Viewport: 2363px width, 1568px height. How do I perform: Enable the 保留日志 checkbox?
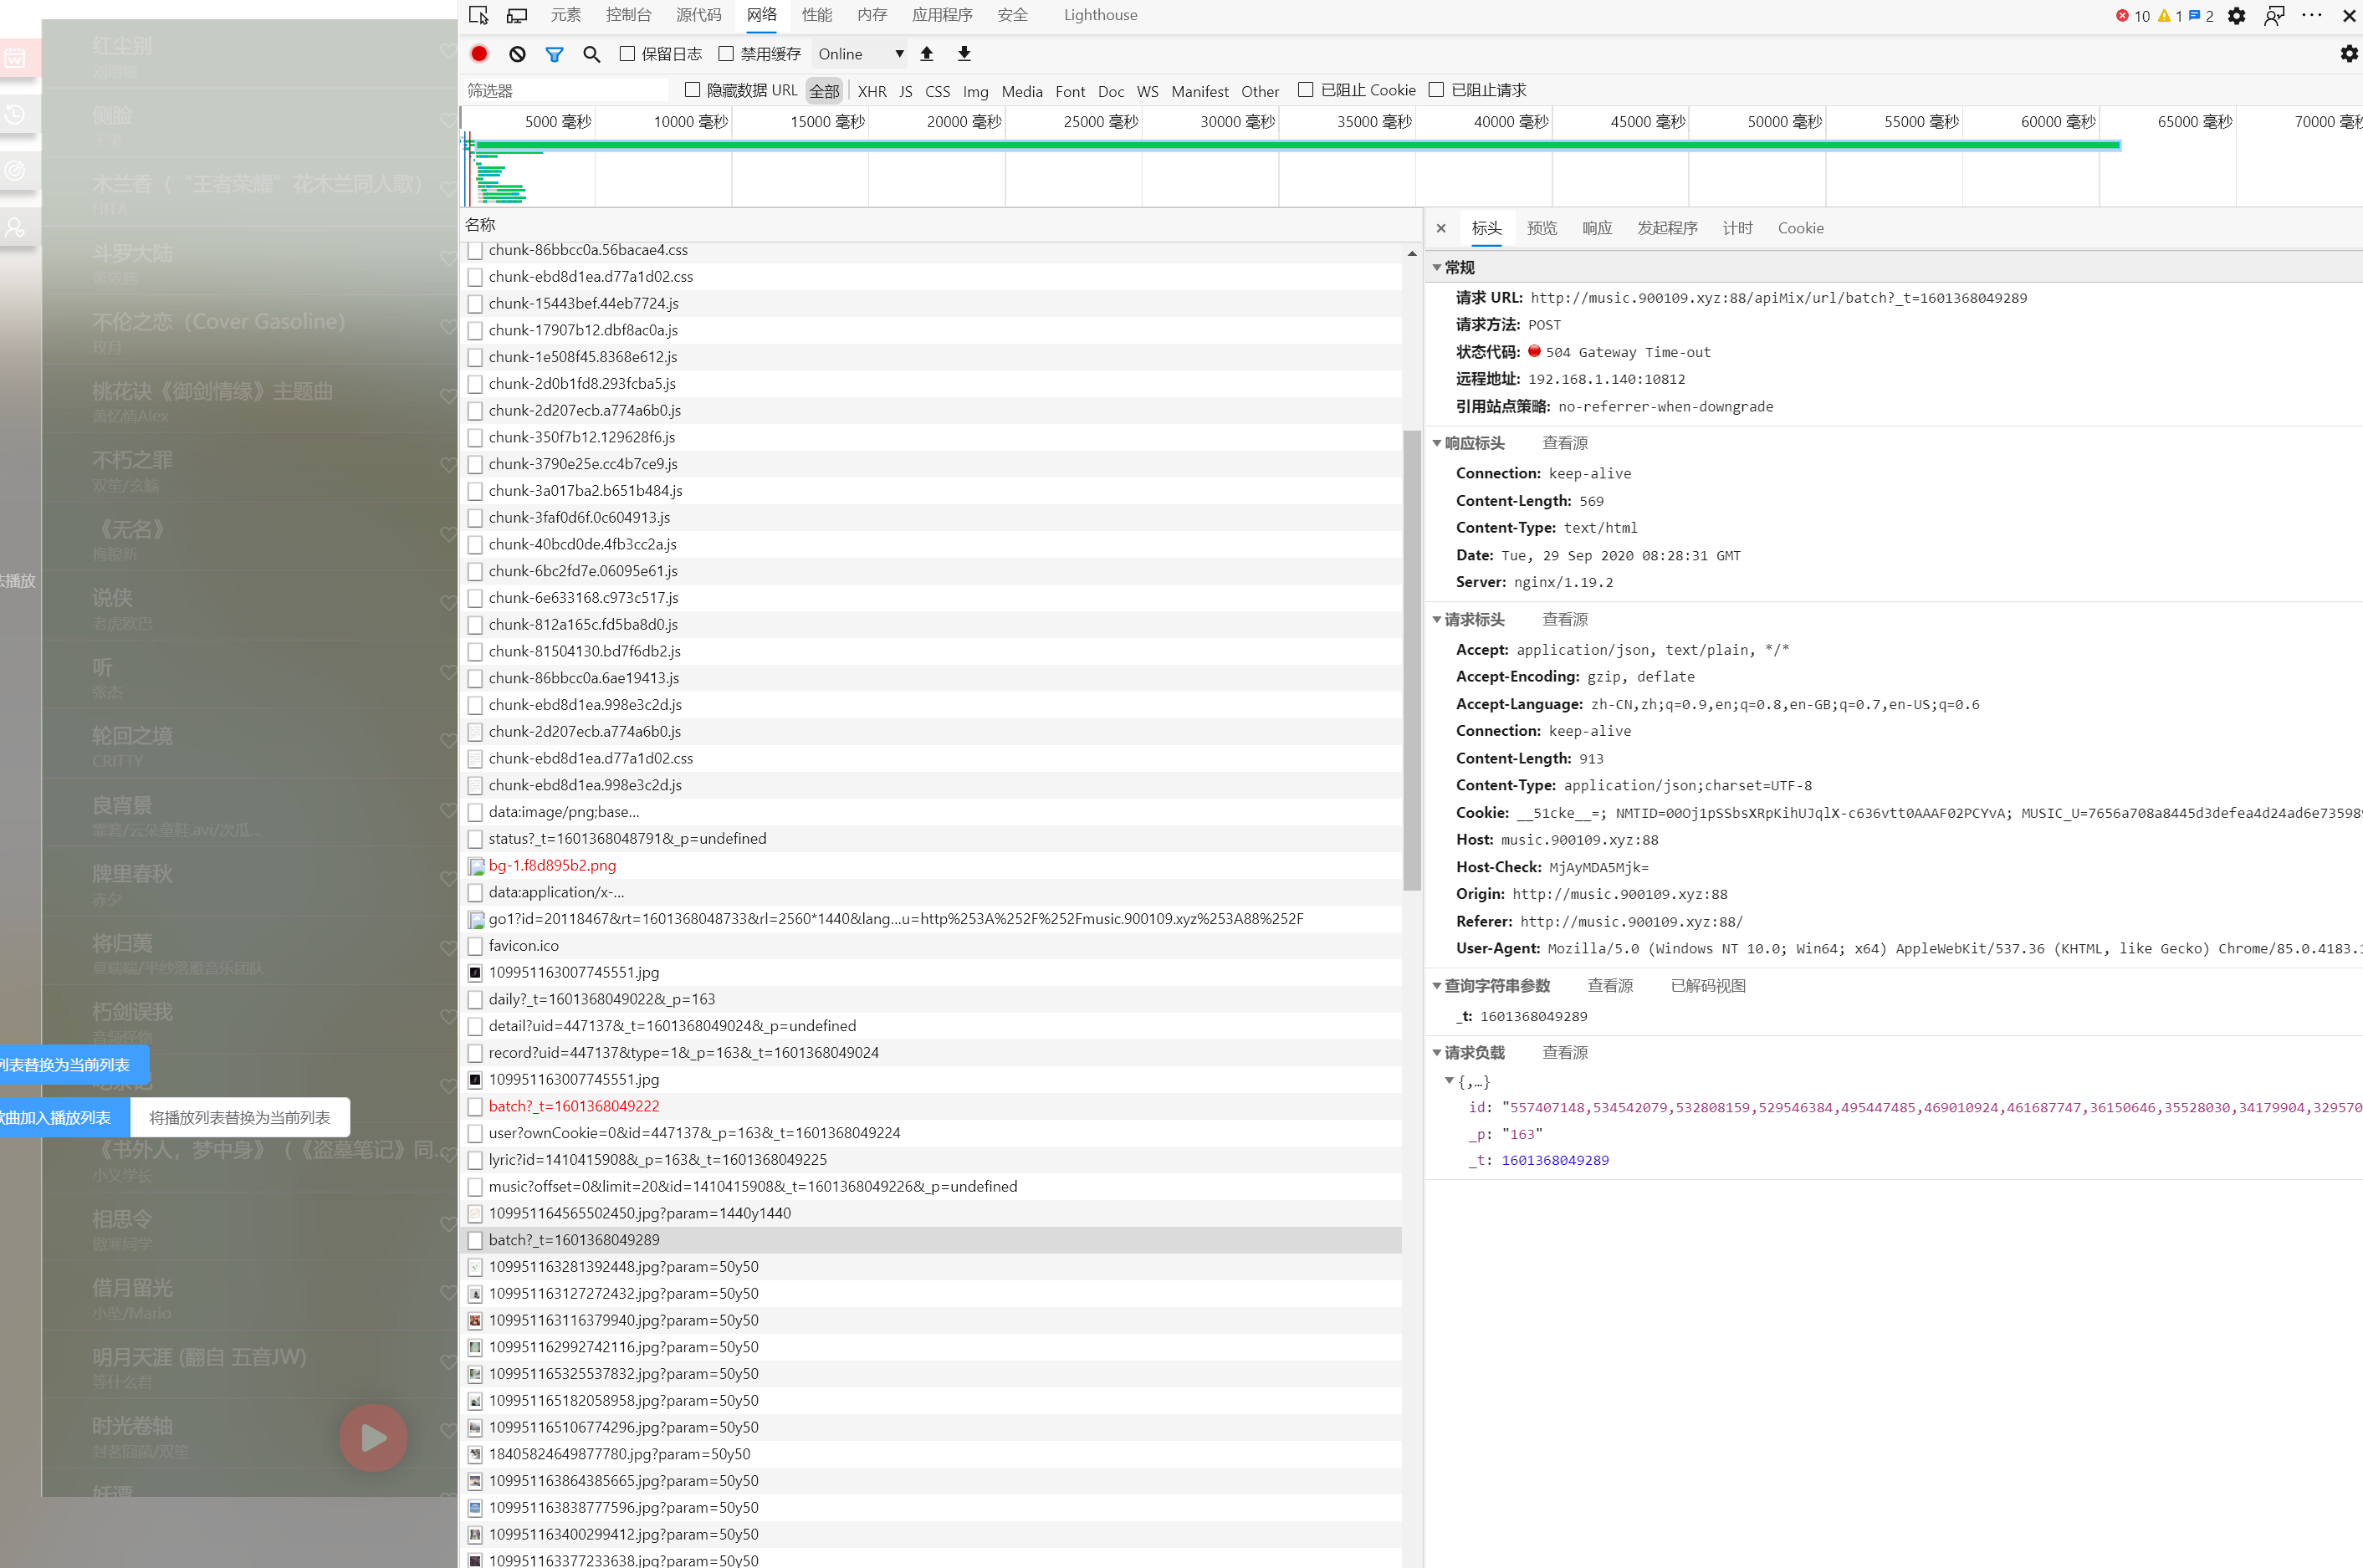[627, 54]
